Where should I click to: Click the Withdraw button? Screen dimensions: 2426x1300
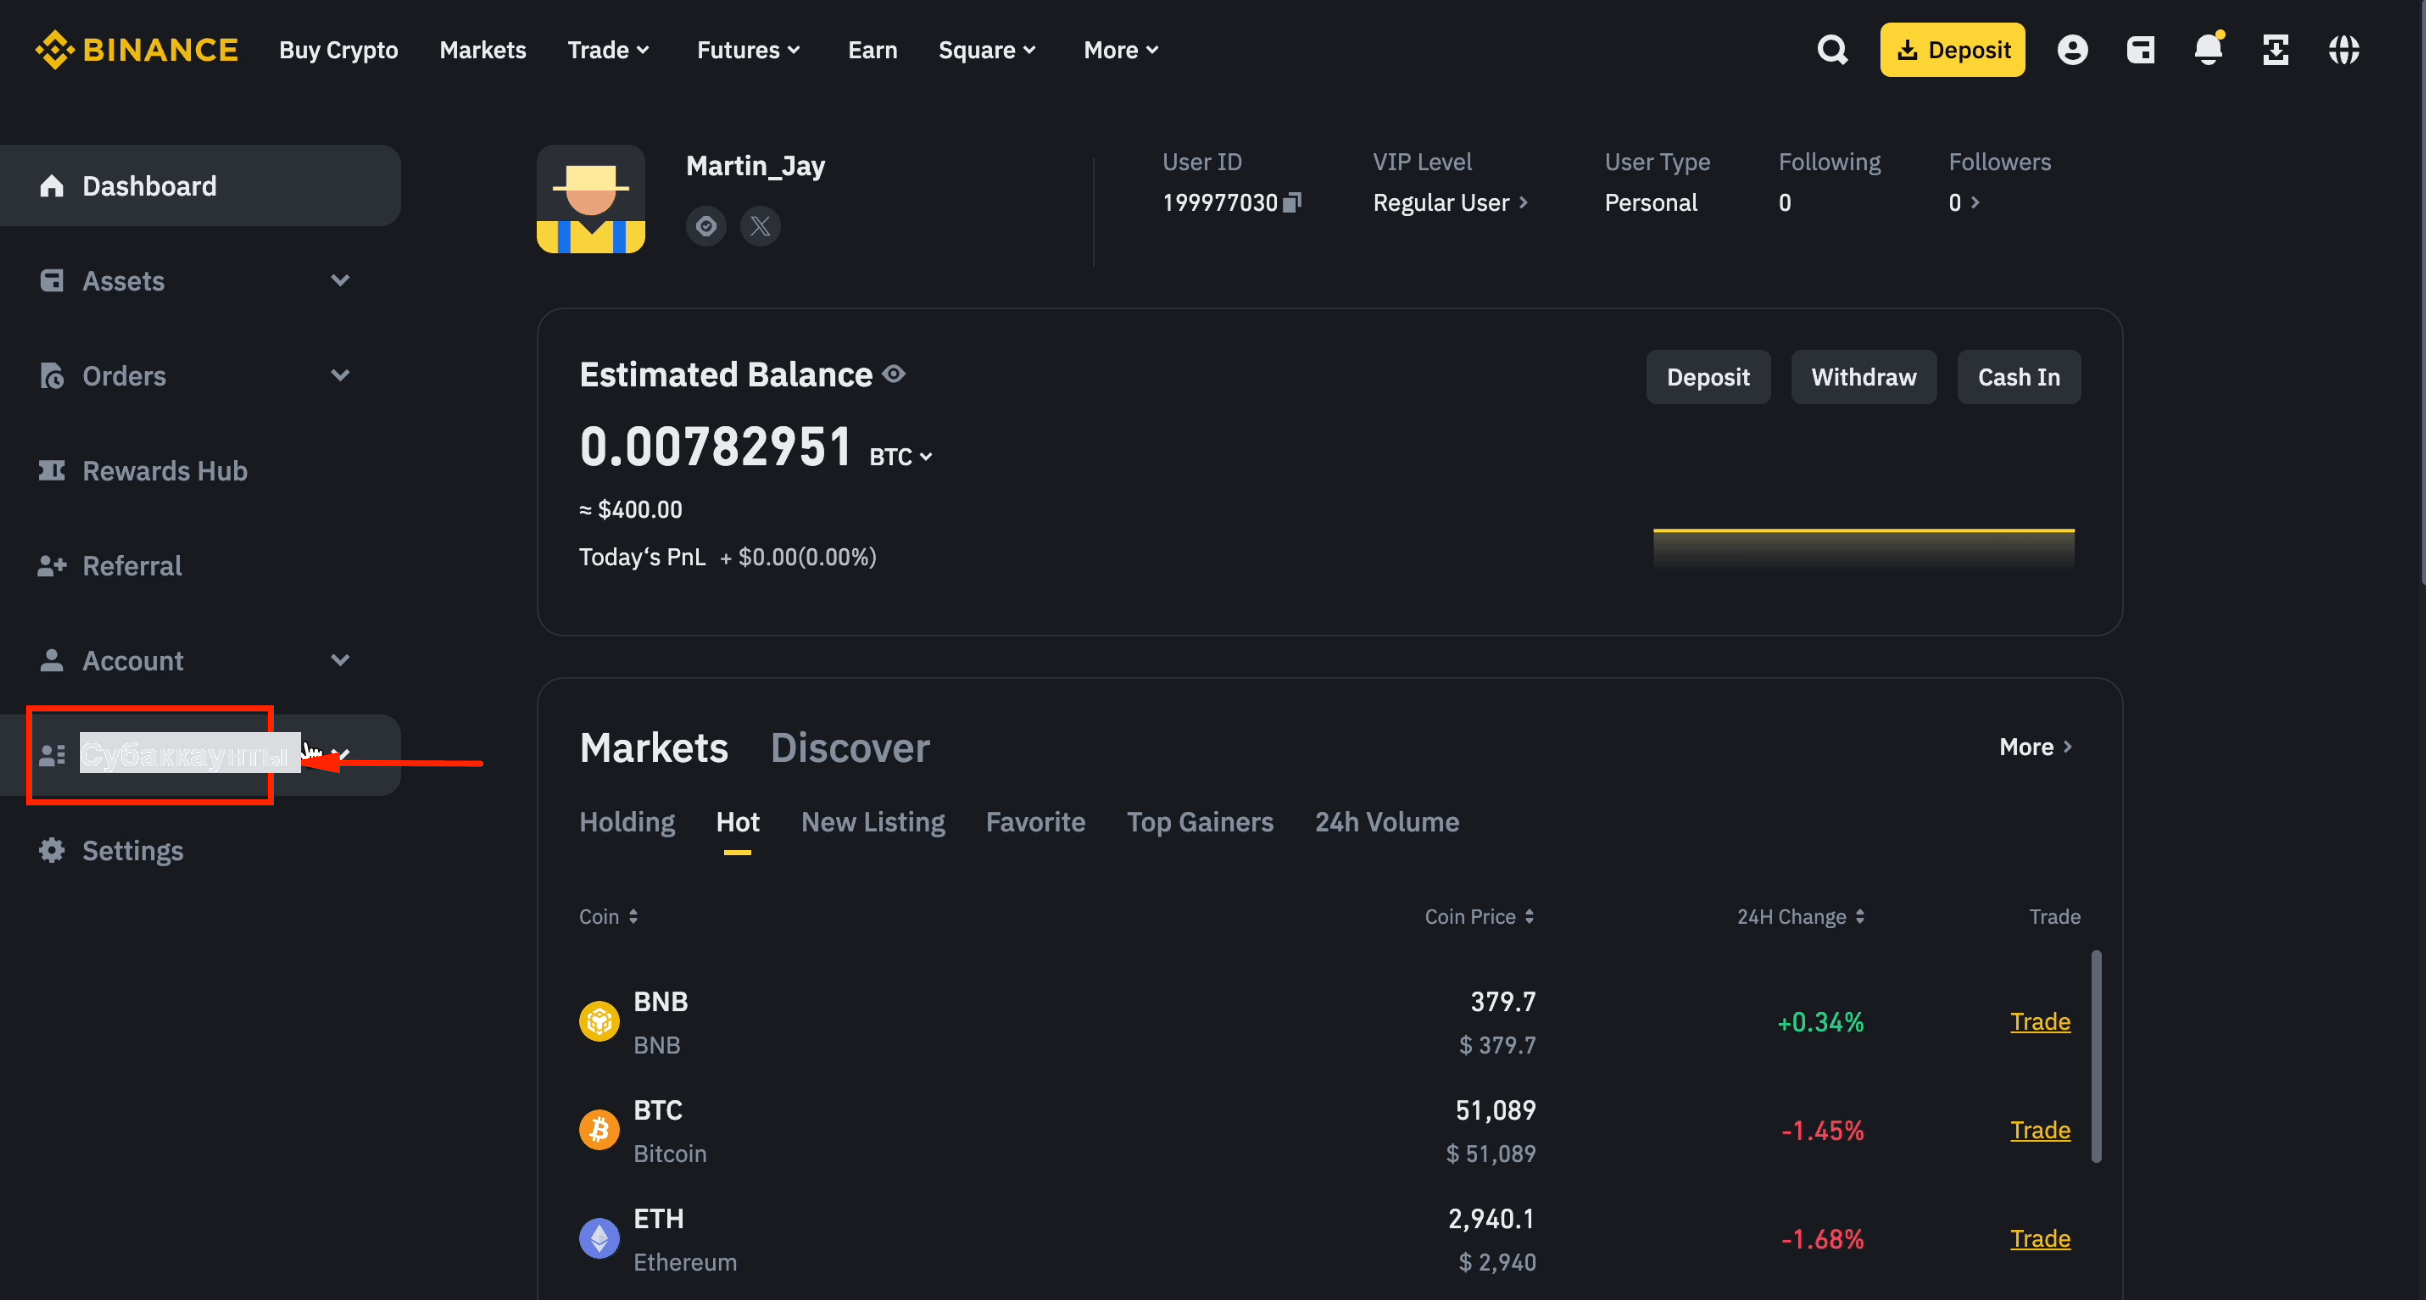[x=1863, y=377]
